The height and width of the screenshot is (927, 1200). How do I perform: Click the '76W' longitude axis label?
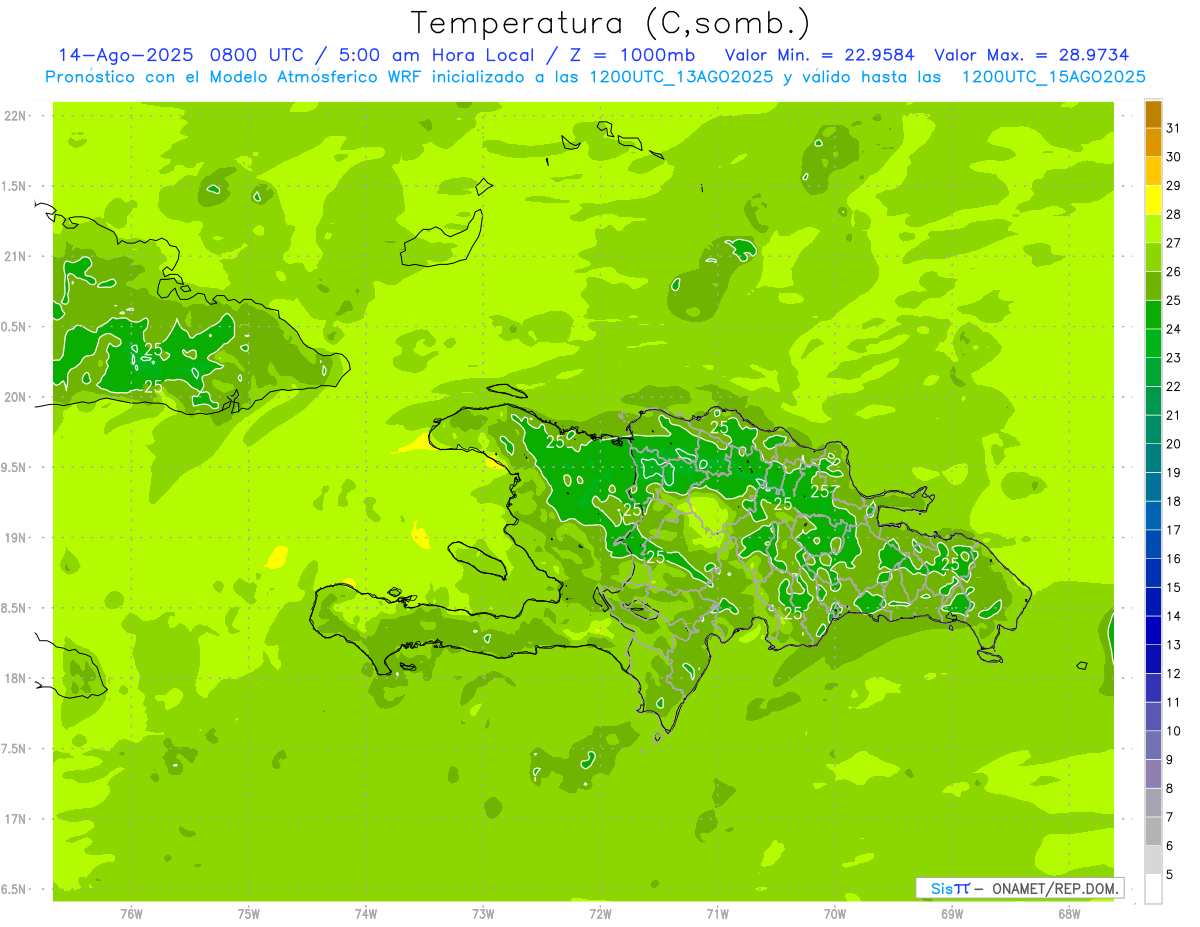coord(131,914)
